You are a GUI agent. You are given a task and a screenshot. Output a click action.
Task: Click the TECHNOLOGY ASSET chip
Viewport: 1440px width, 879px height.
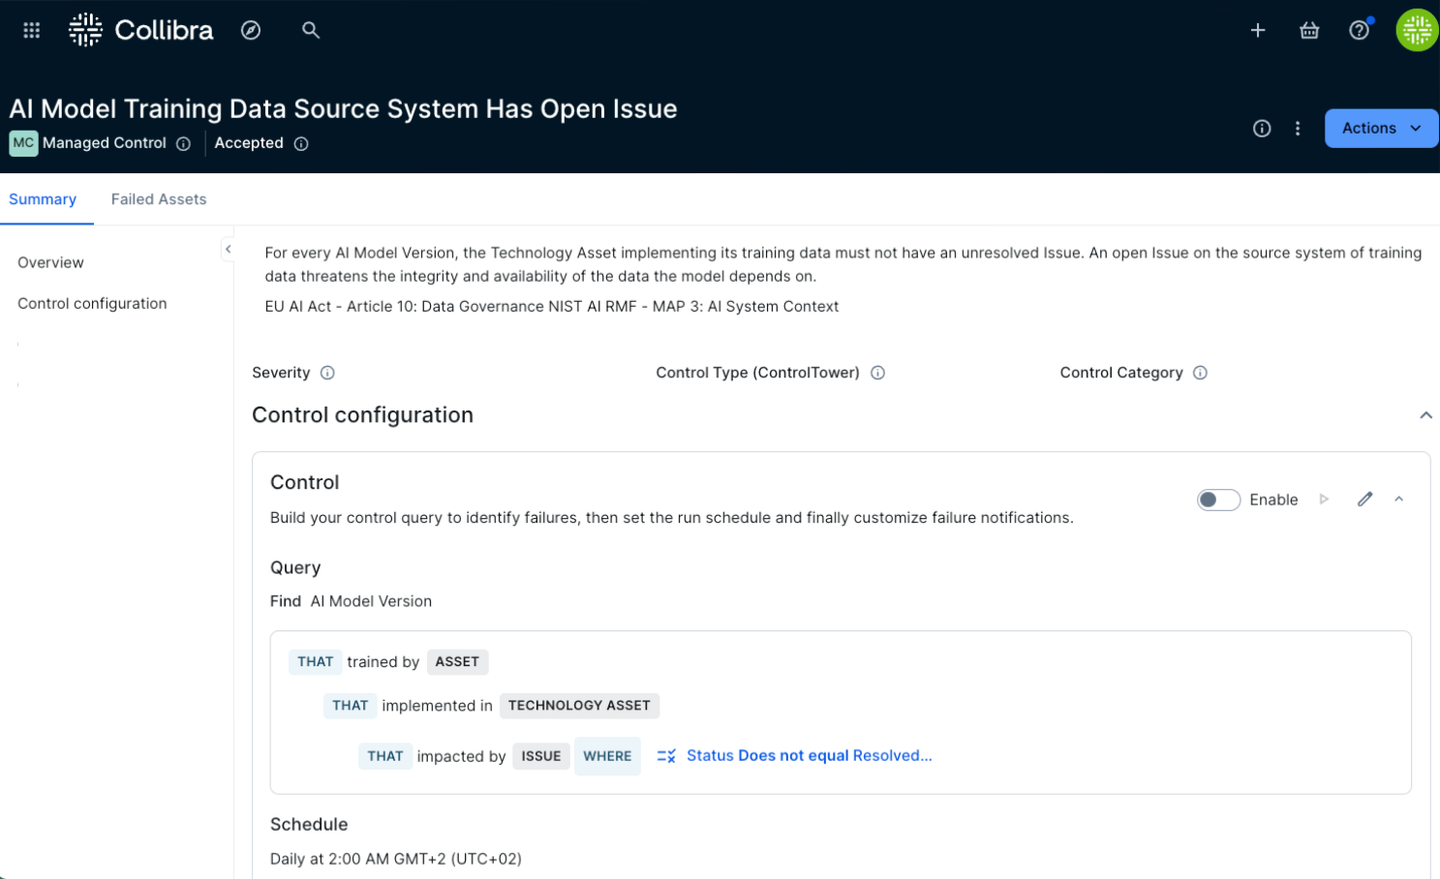pyautogui.click(x=579, y=706)
